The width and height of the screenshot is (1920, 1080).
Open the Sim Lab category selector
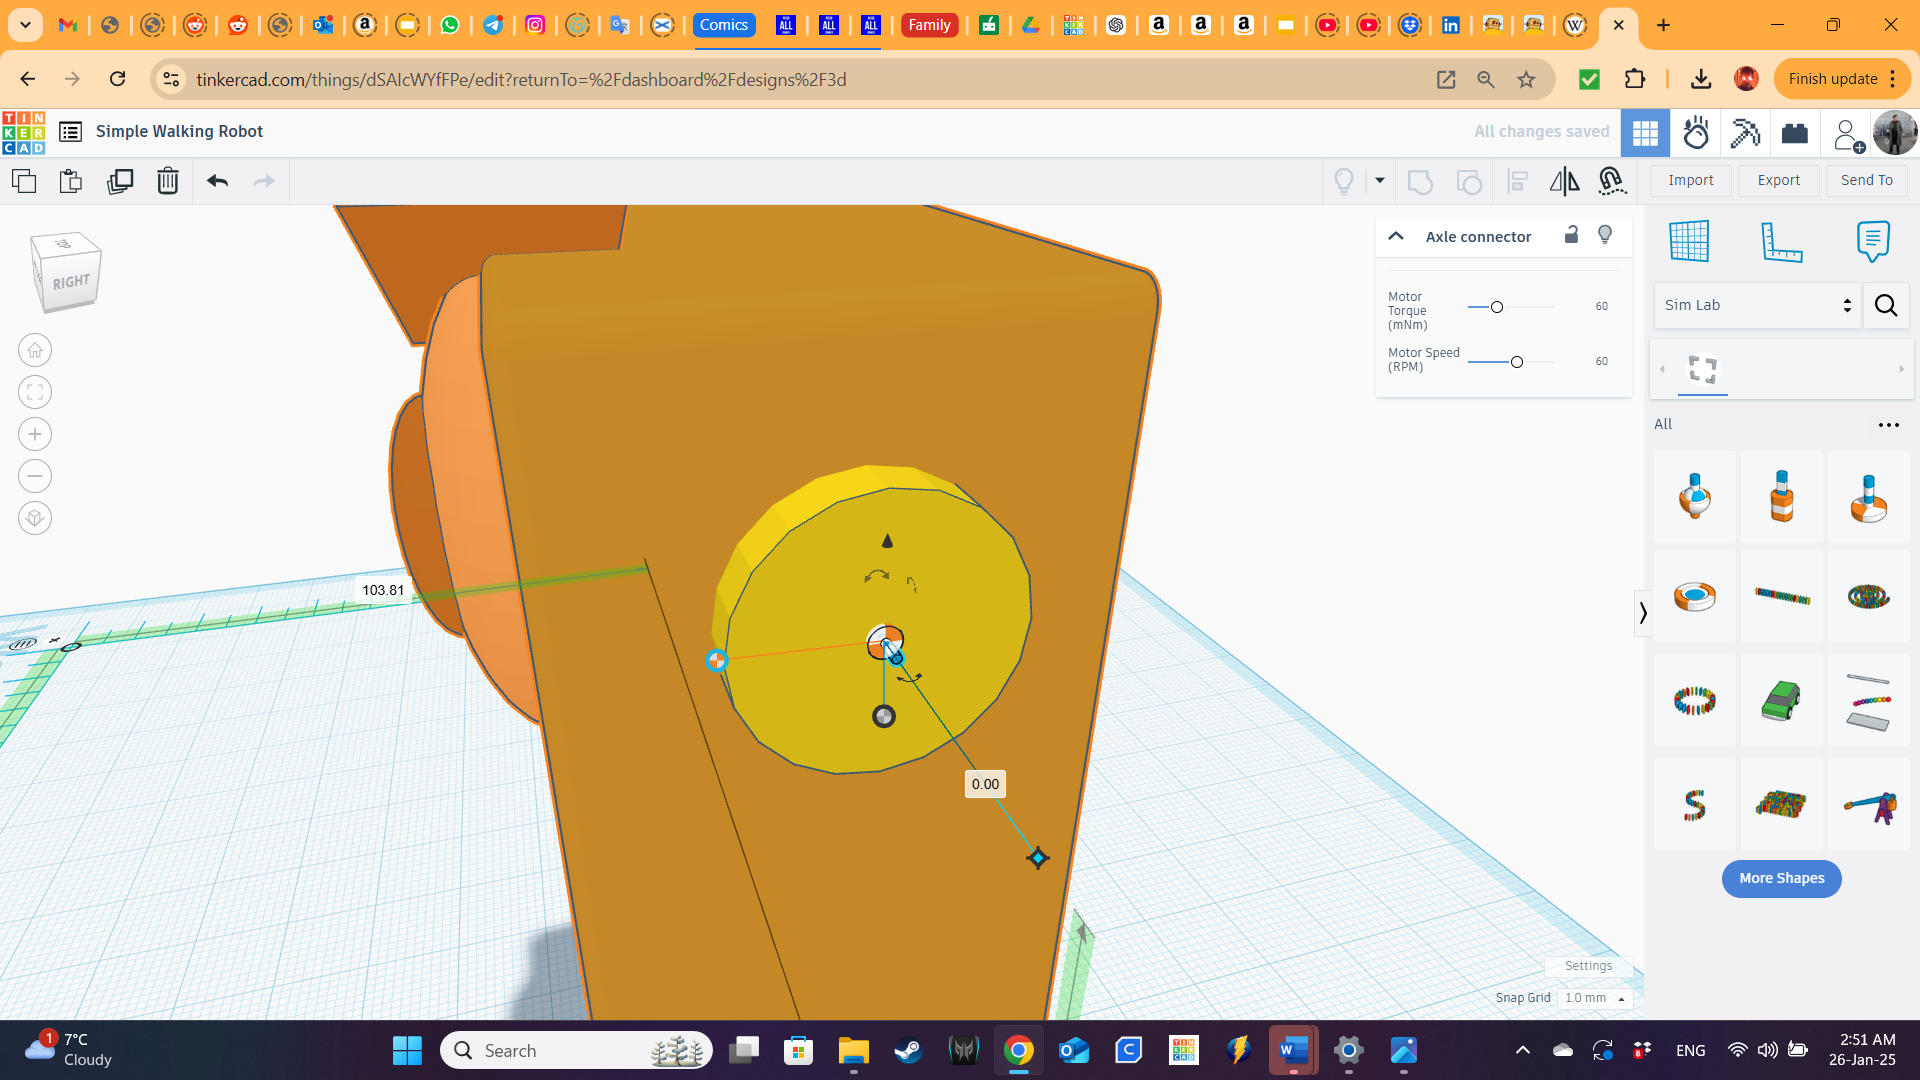[1757, 305]
